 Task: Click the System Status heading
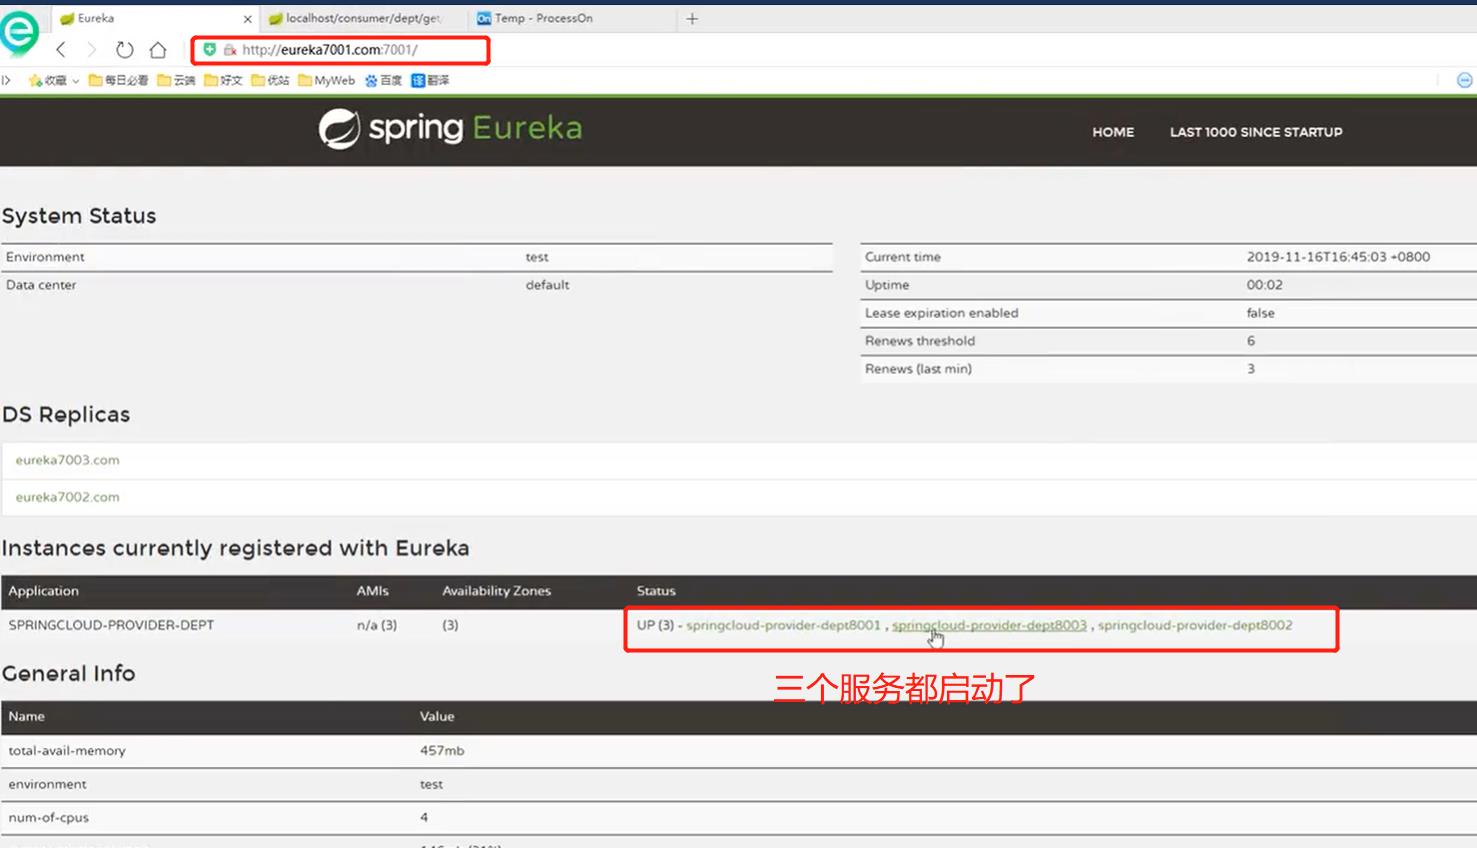(79, 216)
